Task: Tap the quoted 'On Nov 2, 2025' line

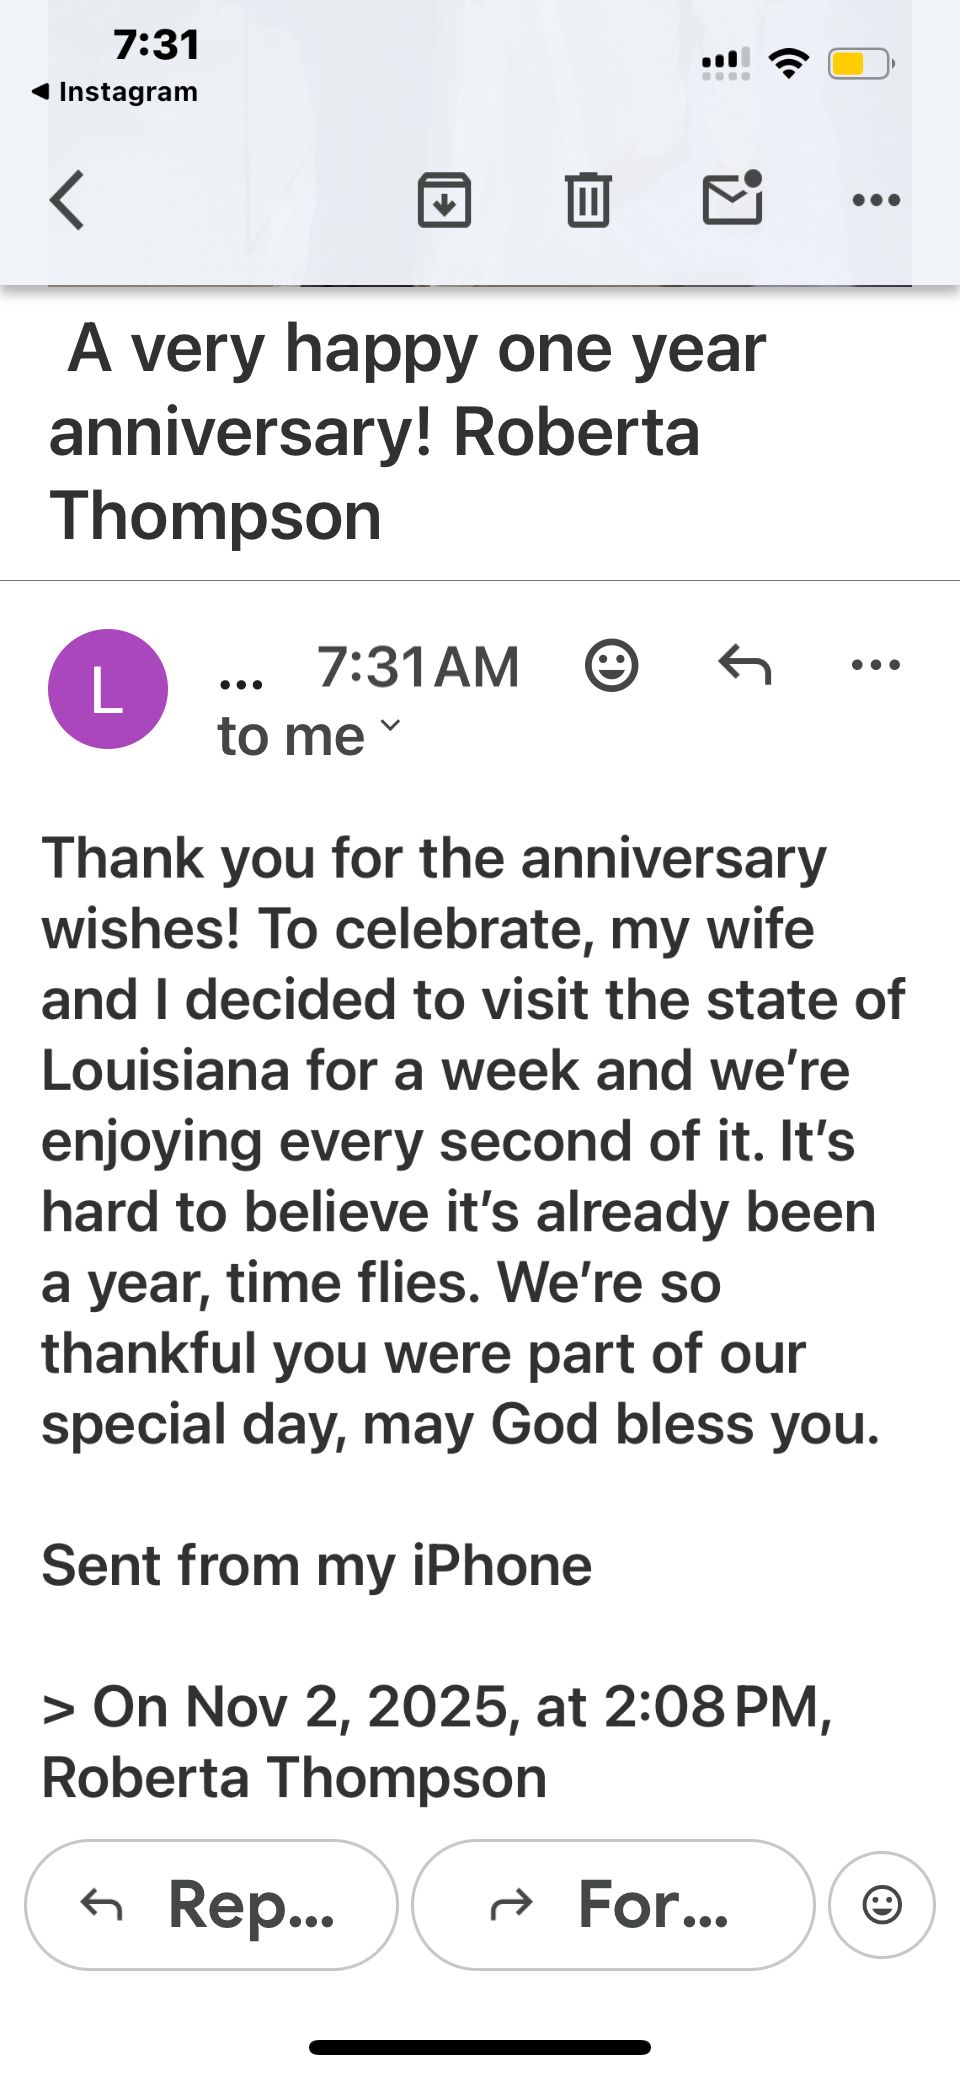Action: tap(436, 1707)
